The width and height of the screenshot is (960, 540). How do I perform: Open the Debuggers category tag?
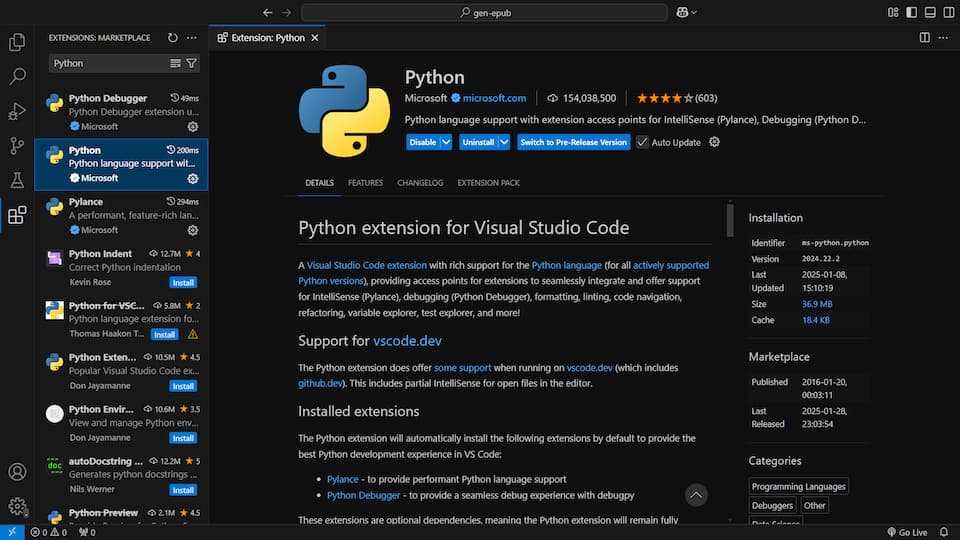coord(772,506)
